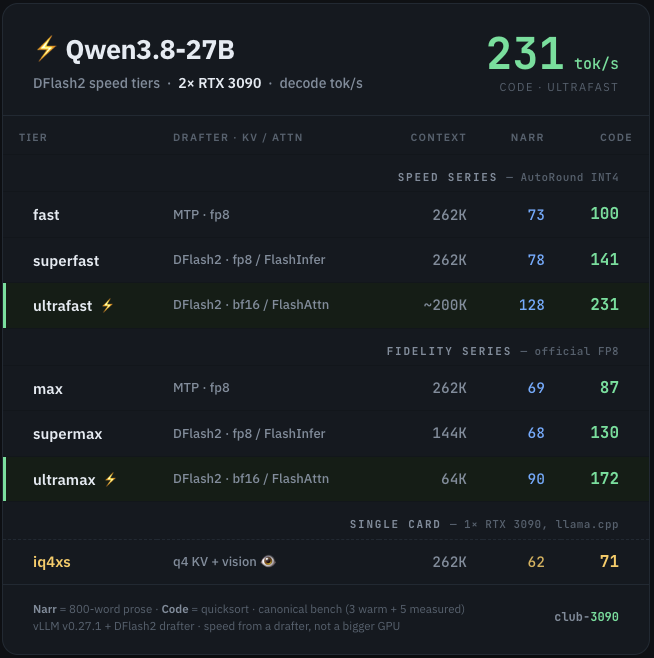Click code value 130 in supermax row
Viewport: 654px width, 658px height.
(x=604, y=432)
